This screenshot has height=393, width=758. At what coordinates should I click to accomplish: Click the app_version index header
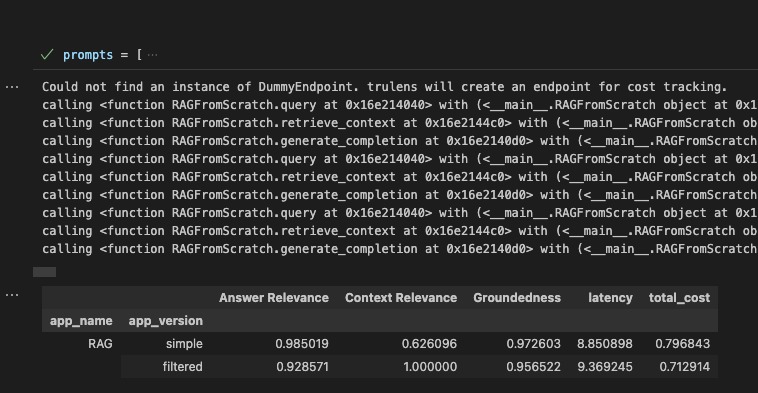coord(165,321)
